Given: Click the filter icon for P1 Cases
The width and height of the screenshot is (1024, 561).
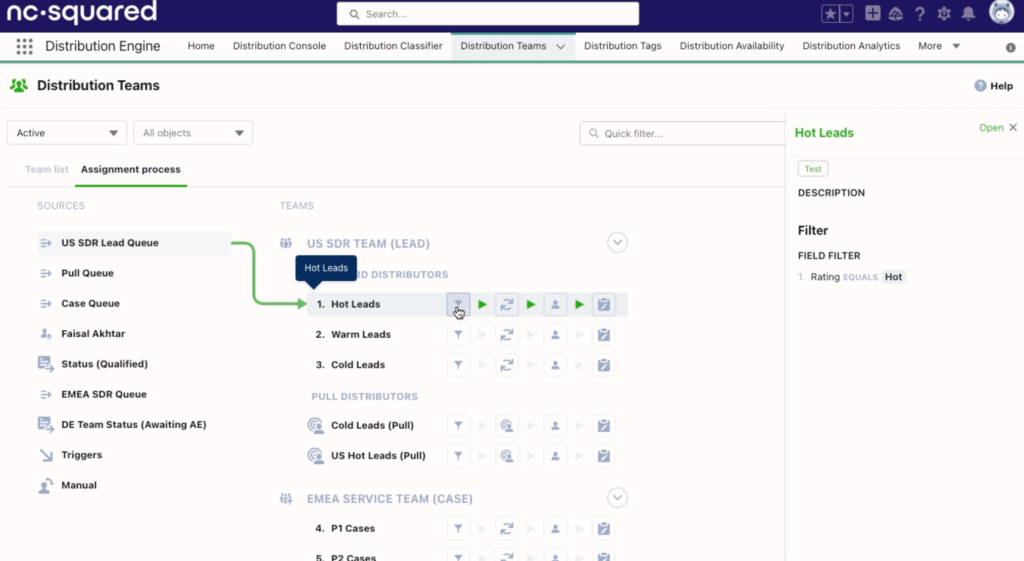Looking at the screenshot, I should 458,528.
